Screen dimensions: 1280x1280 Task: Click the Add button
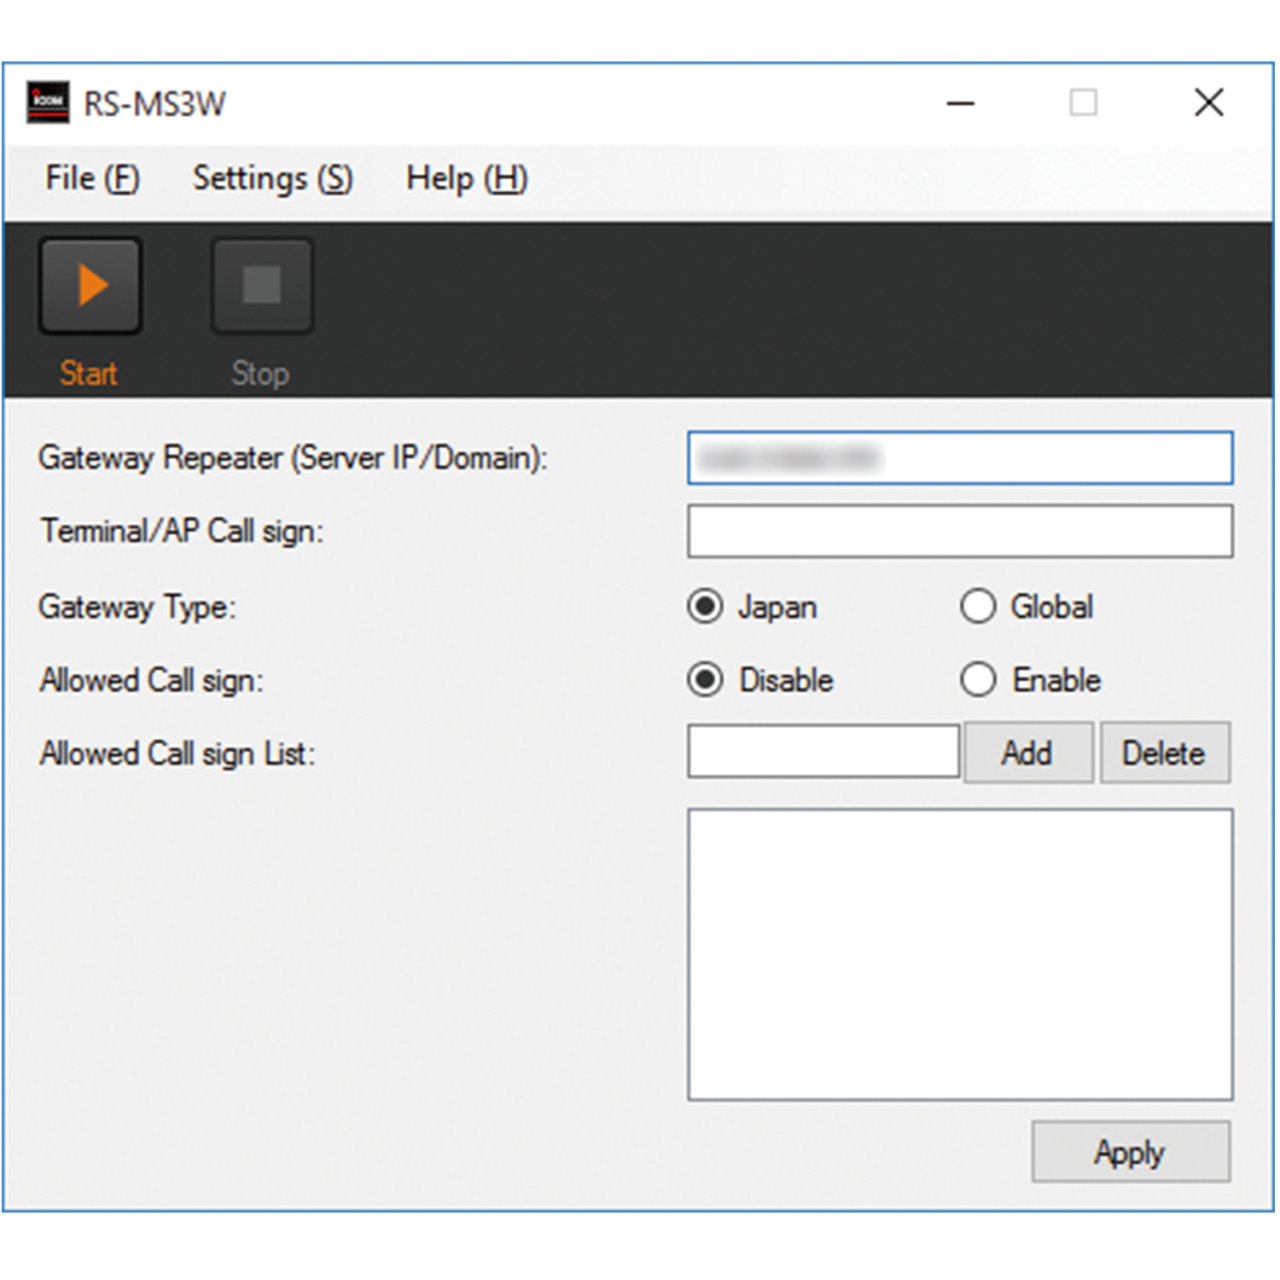1028,753
